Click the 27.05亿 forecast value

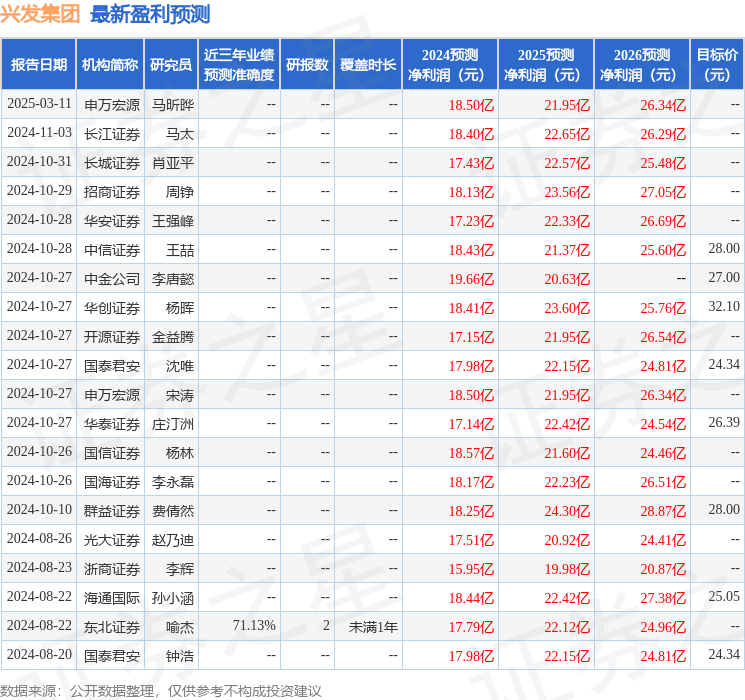click(x=663, y=192)
